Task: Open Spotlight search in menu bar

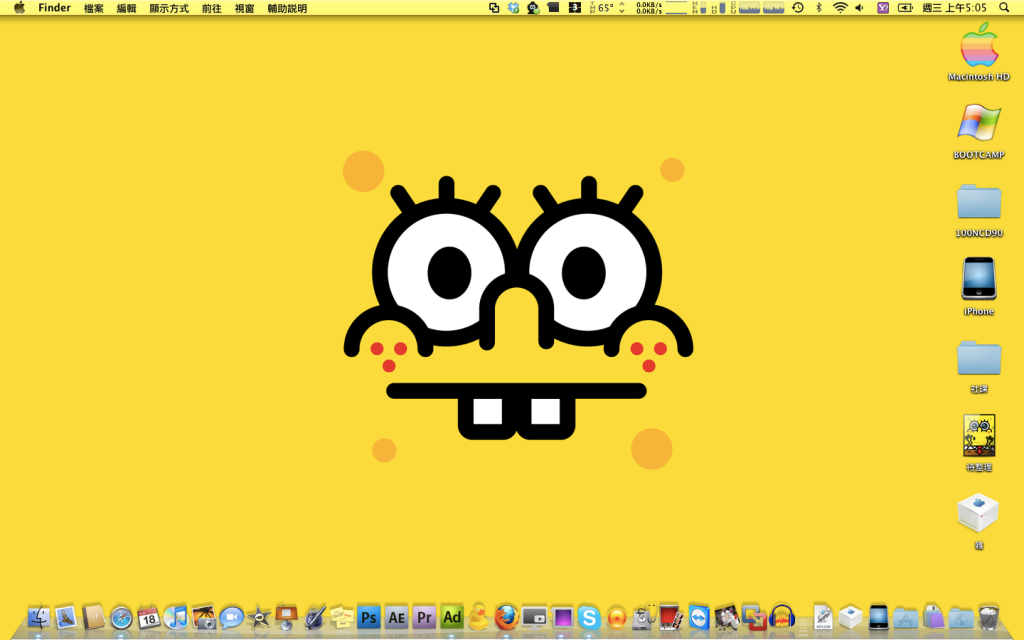Action: pyautogui.click(x=1004, y=8)
